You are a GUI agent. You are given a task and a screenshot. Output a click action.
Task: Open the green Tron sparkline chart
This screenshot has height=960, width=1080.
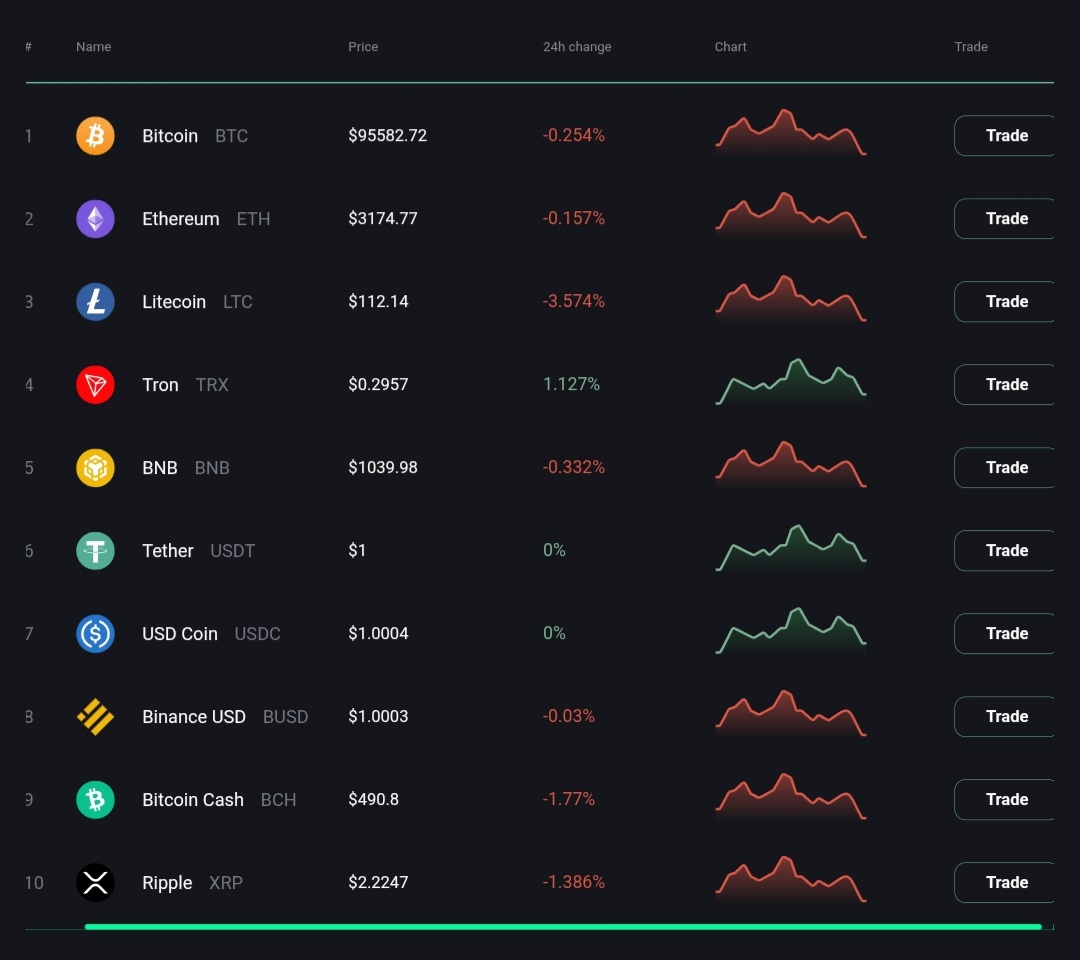pos(791,382)
